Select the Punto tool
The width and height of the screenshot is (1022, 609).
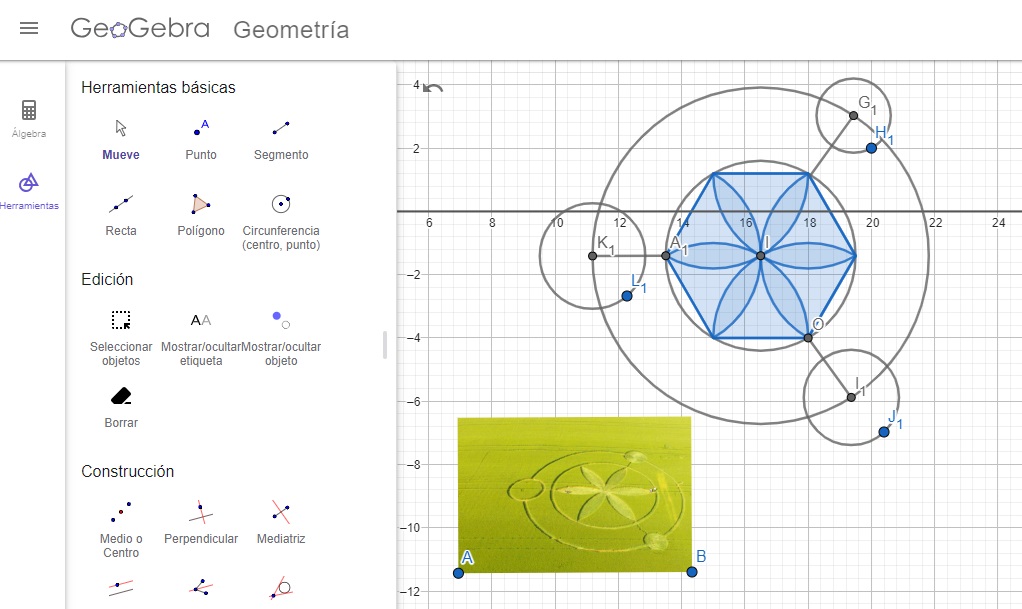(x=201, y=140)
